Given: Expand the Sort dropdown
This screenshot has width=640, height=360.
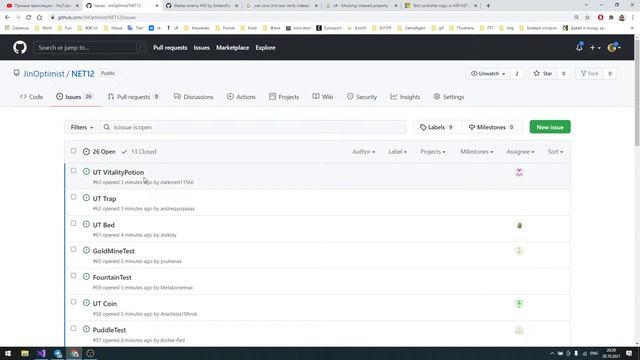Looking at the screenshot, I should tap(556, 151).
